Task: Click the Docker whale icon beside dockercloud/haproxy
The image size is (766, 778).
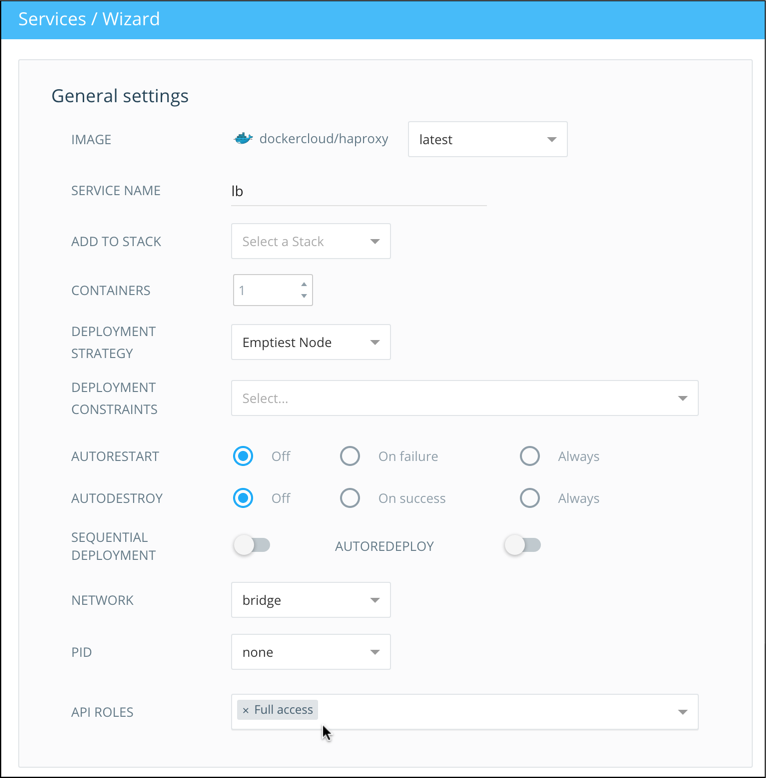Action: pos(243,139)
